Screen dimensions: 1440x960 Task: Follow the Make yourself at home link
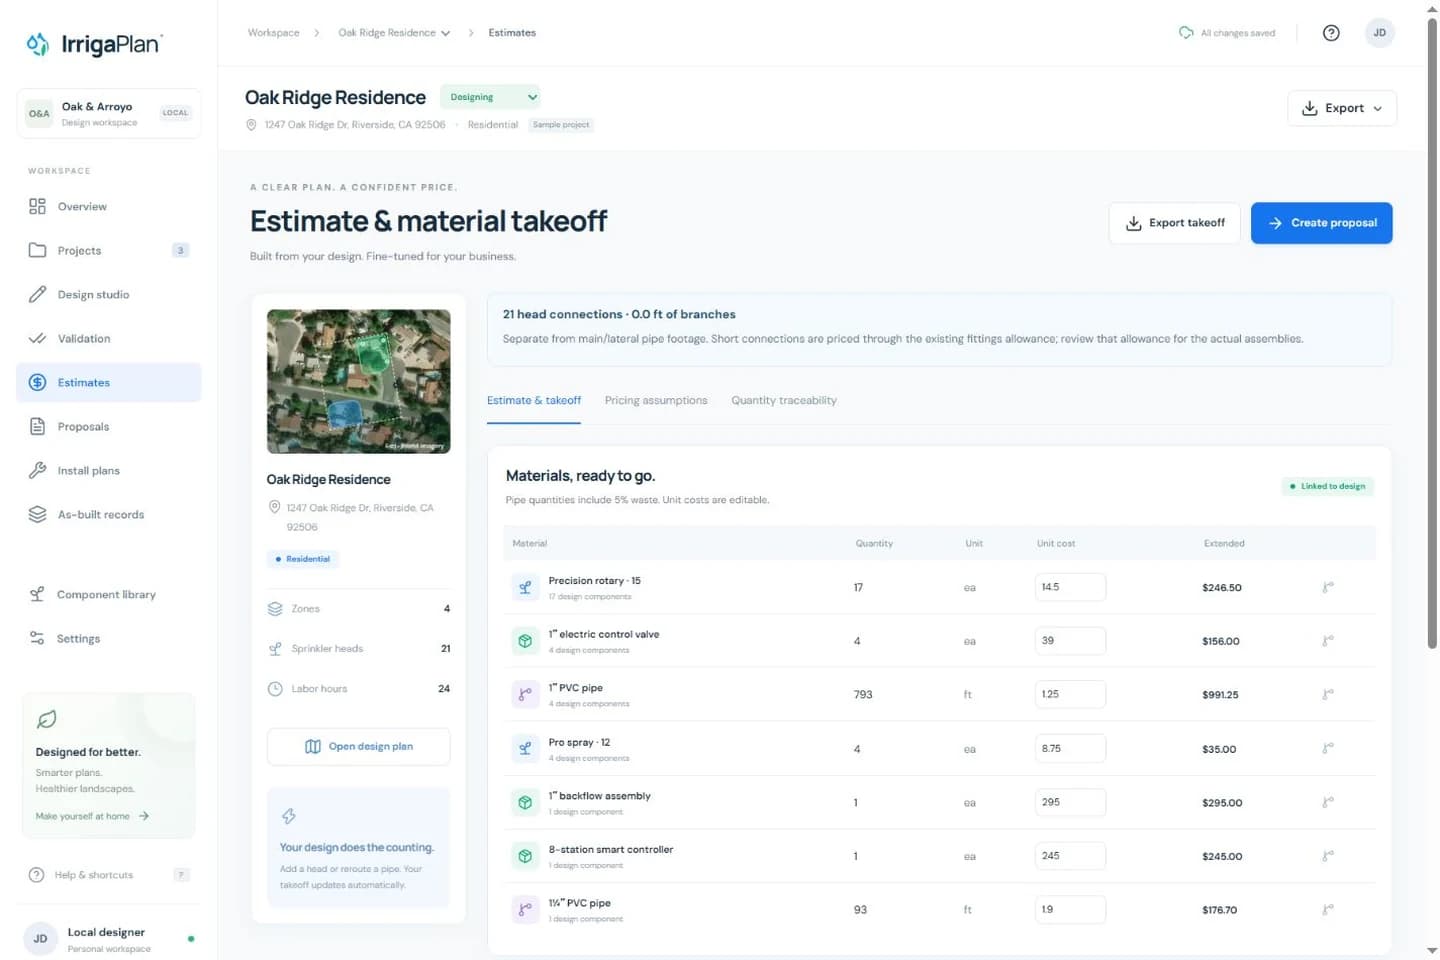92,816
